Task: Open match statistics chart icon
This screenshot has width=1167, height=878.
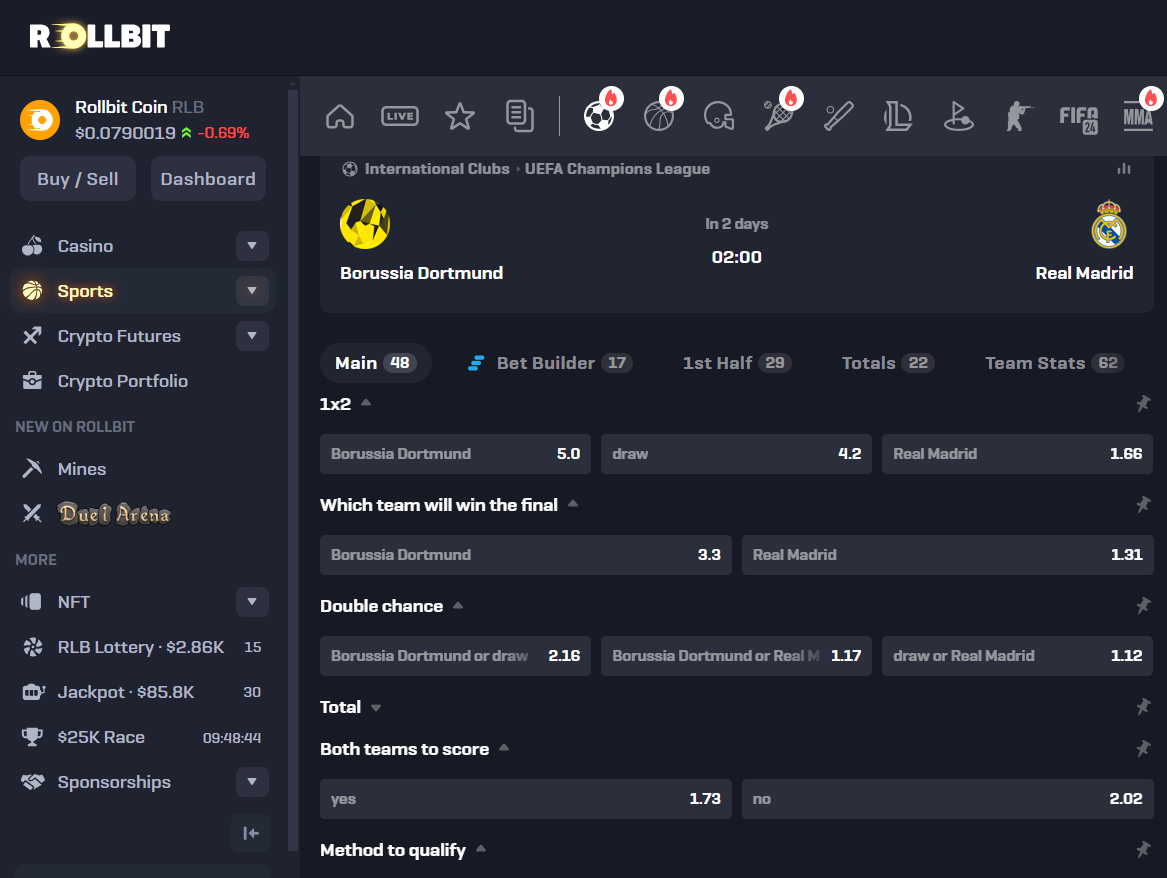Action: coord(1124,169)
